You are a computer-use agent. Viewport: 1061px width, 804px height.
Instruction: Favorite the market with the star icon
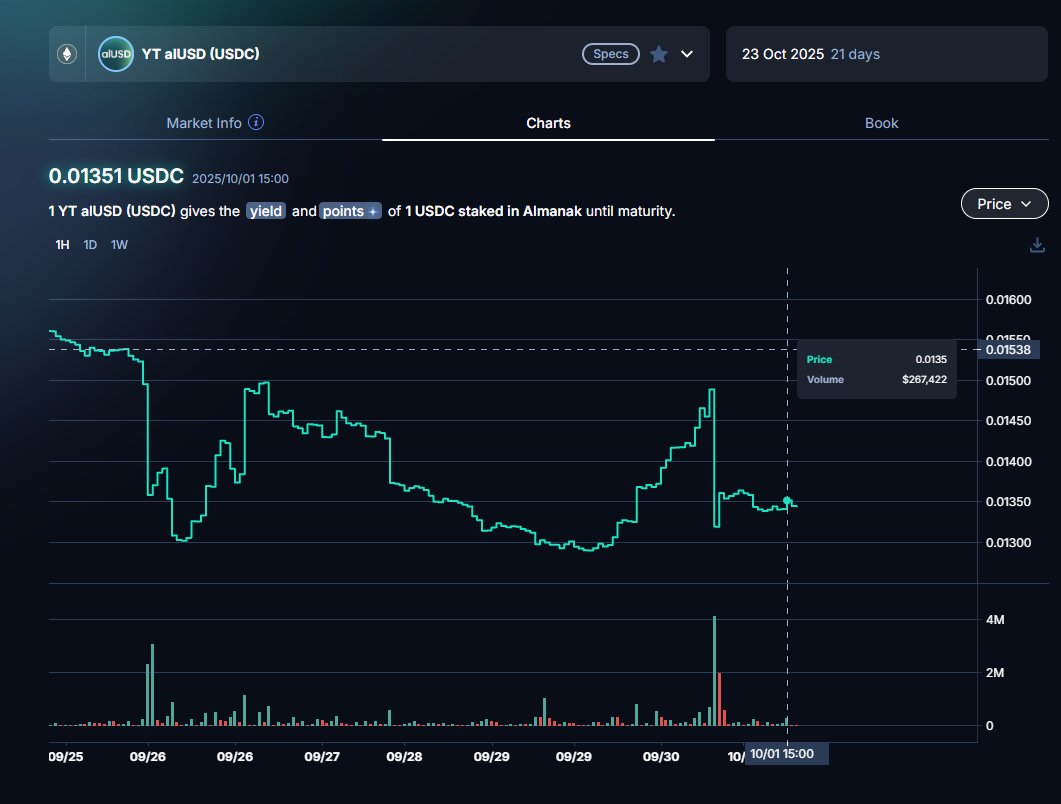coord(658,54)
